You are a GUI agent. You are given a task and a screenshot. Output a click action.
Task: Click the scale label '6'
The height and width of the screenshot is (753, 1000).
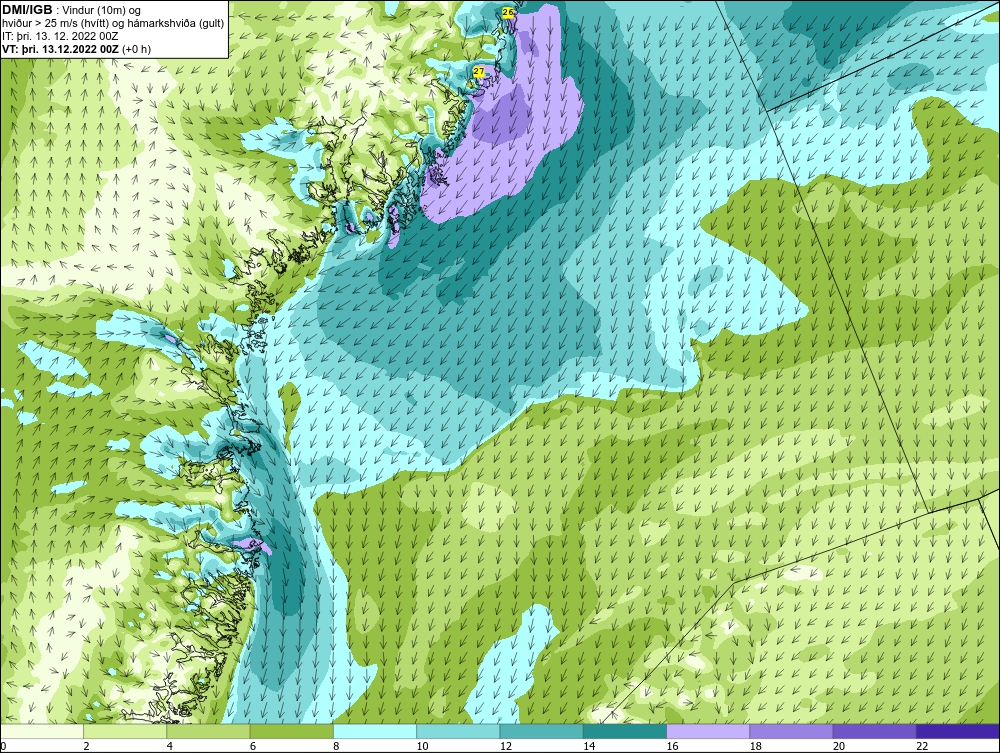tap(253, 746)
